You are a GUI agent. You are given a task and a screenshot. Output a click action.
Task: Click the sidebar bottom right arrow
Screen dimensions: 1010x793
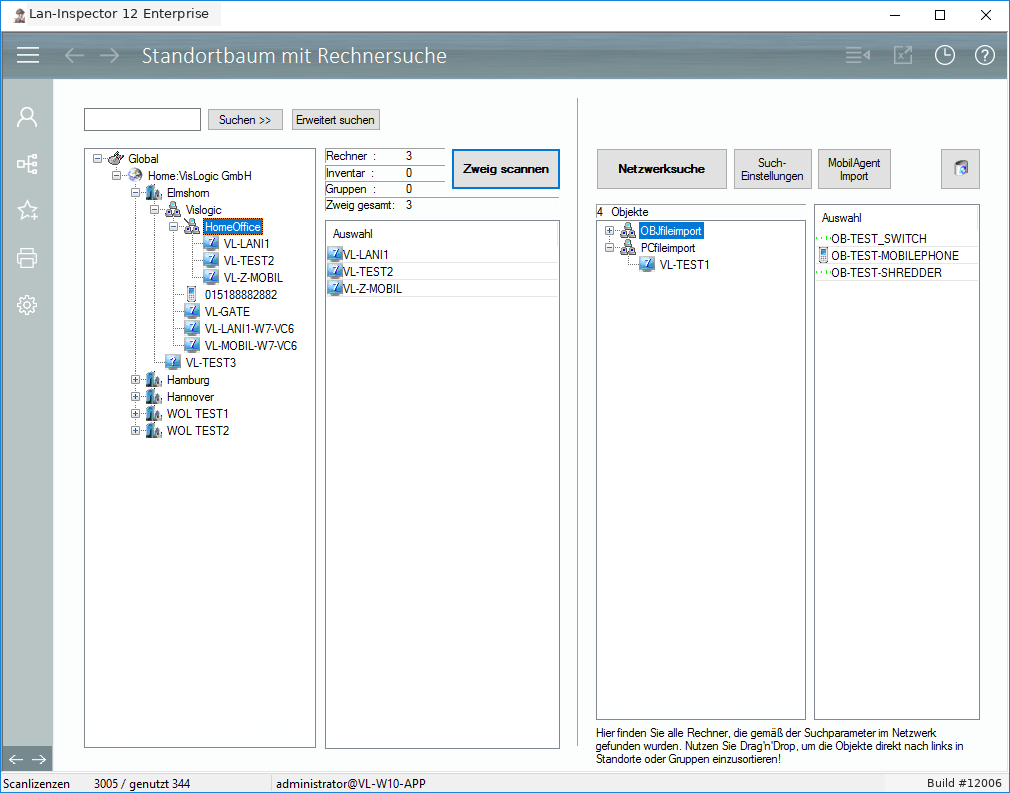[39, 760]
